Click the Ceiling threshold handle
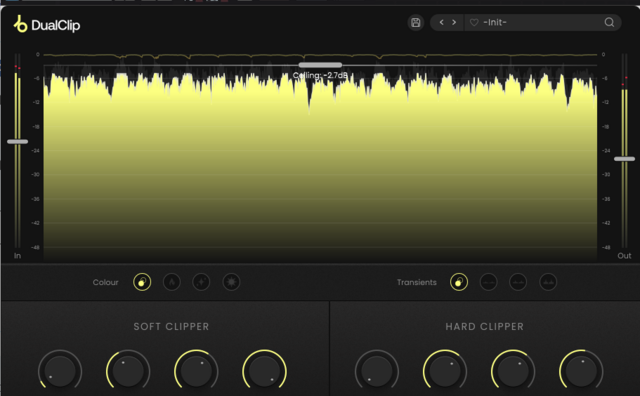This screenshot has width=640, height=396. pyautogui.click(x=320, y=65)
